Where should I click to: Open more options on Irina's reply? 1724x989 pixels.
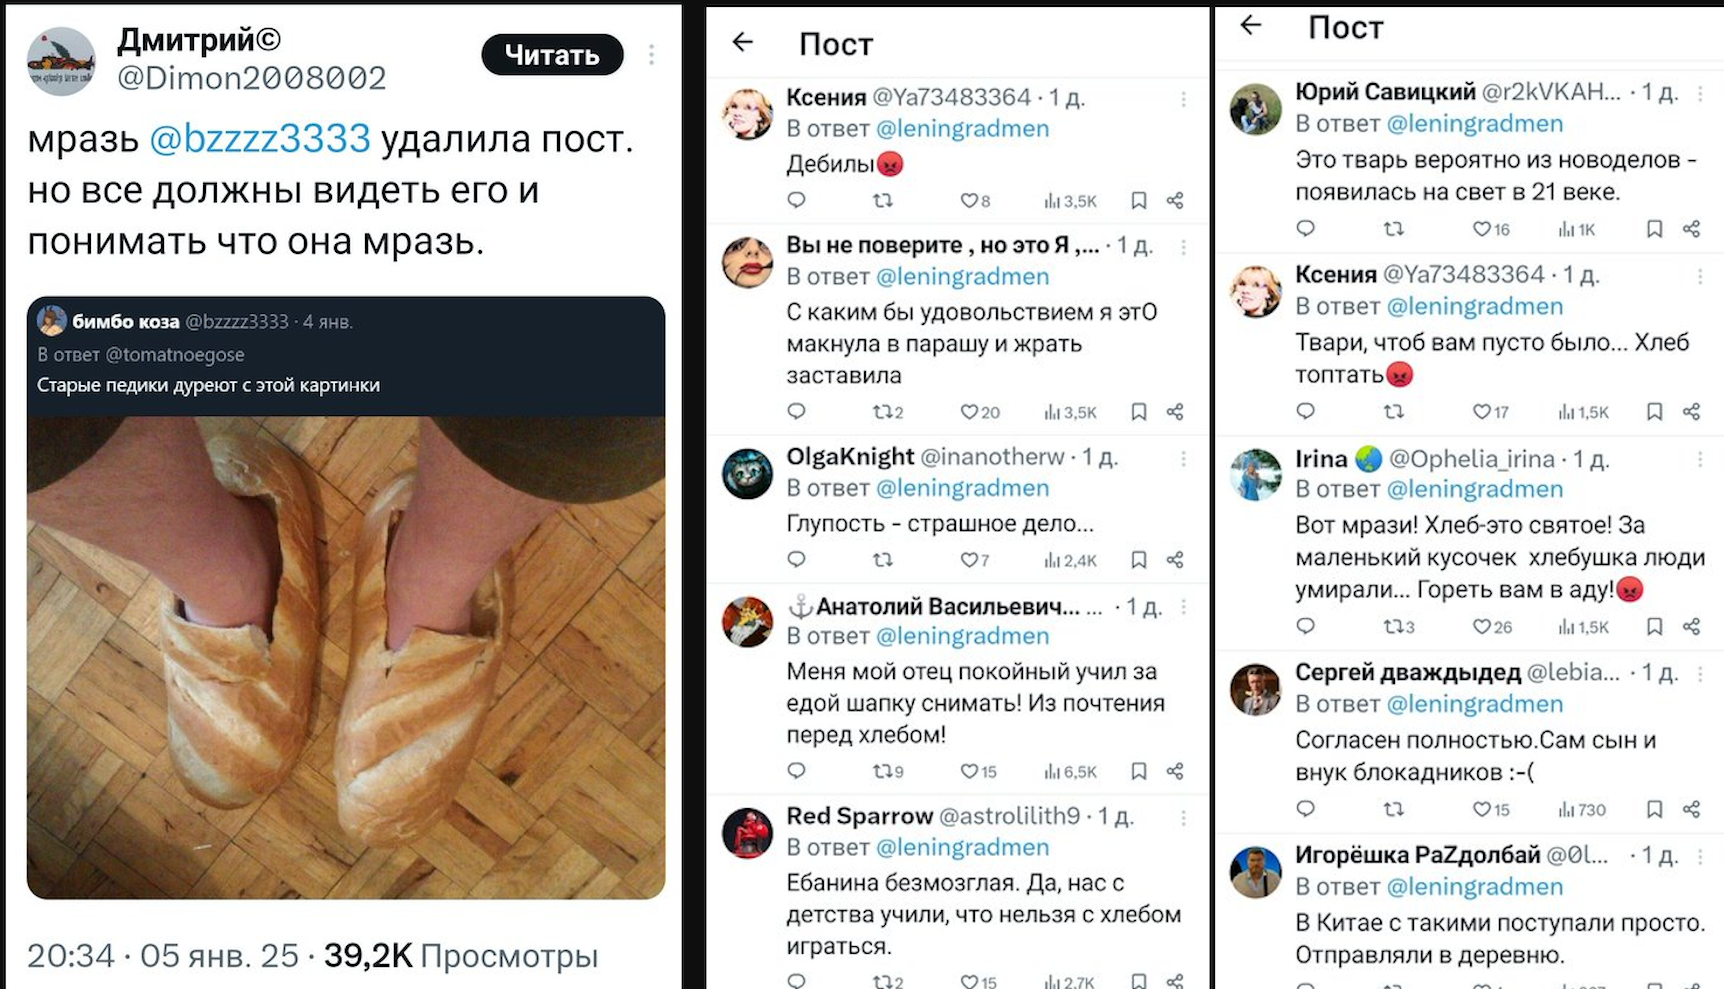(x=1699, y=460)
